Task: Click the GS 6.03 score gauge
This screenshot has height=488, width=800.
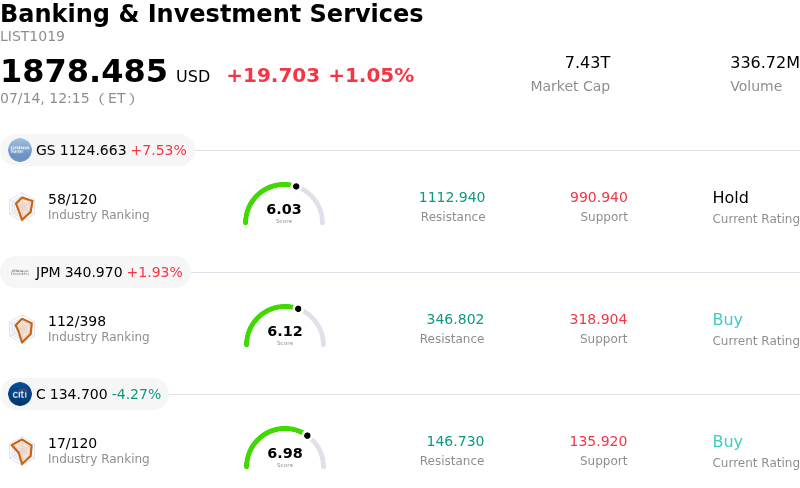Action: pyautogui.click(x=284, y=204)
